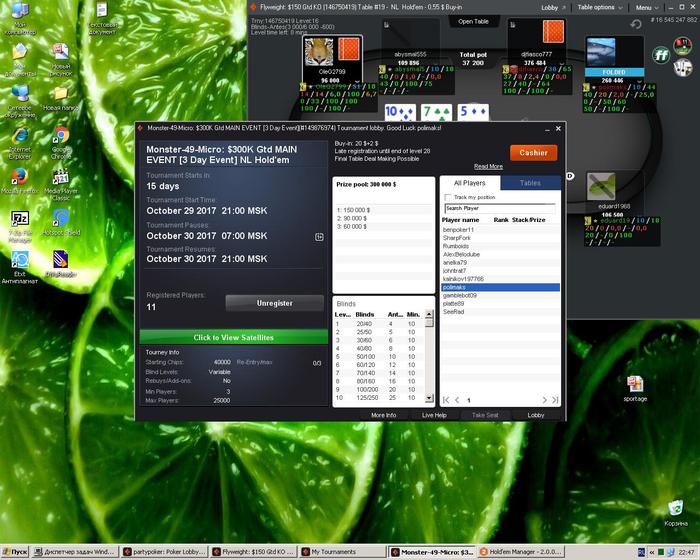Expand the tournament schedule details icon

319,237
